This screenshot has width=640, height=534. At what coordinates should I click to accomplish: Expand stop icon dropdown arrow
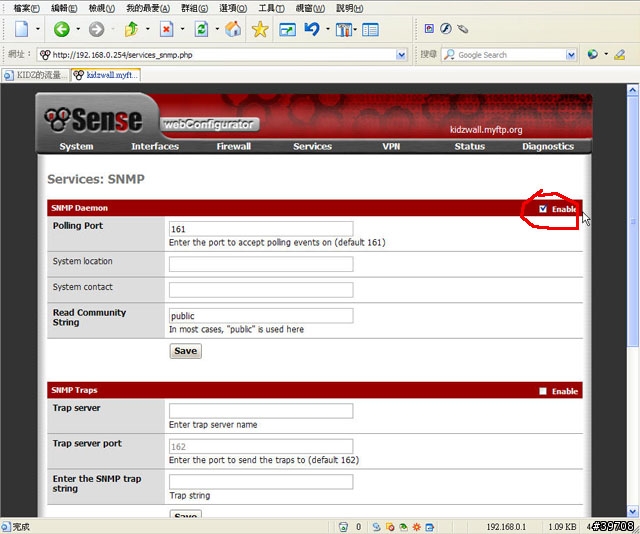point(182,29)
